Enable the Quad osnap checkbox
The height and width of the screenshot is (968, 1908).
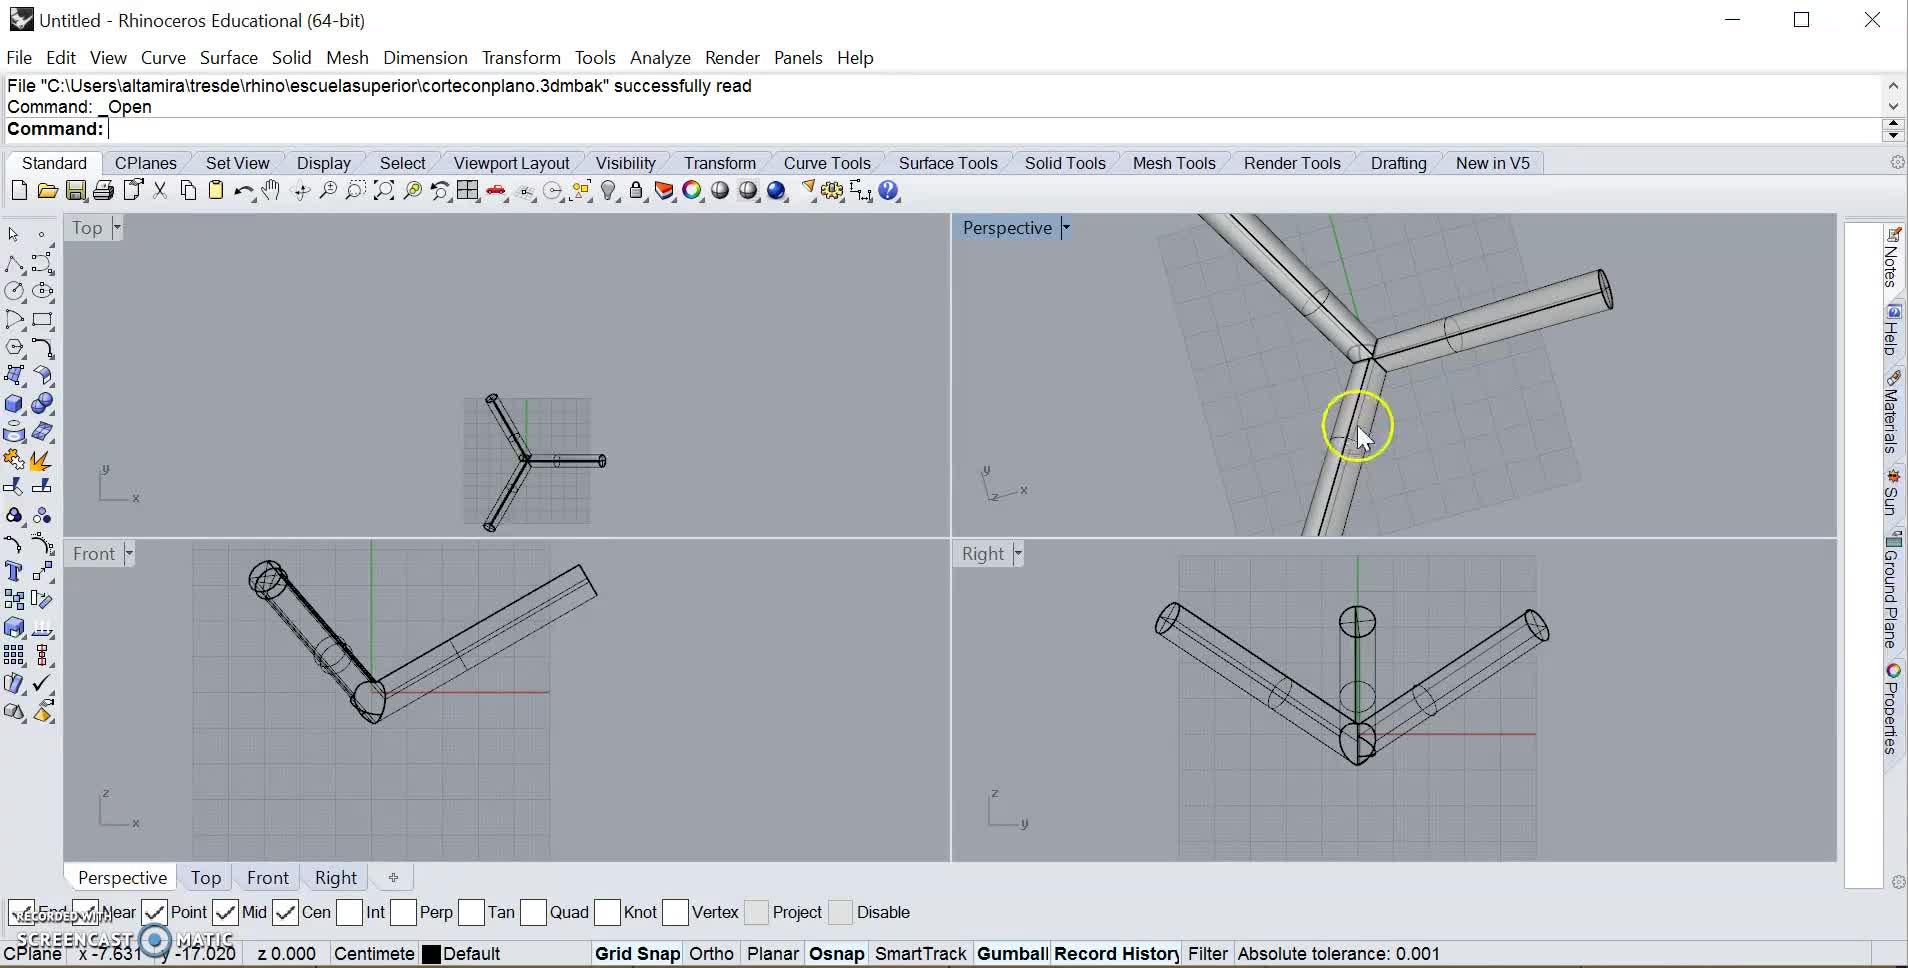tap(534, 912)
